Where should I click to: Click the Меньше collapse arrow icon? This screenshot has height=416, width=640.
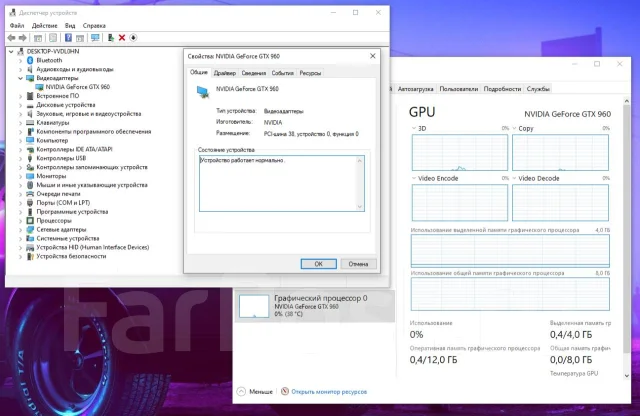pos(241,392)
